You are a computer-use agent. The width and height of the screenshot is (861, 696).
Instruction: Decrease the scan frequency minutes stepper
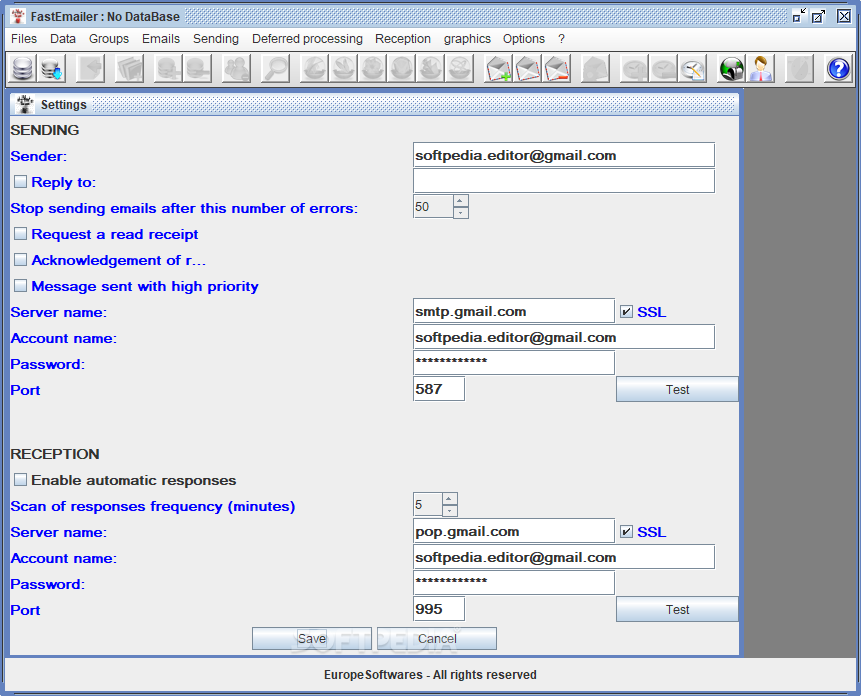[449, 510]
